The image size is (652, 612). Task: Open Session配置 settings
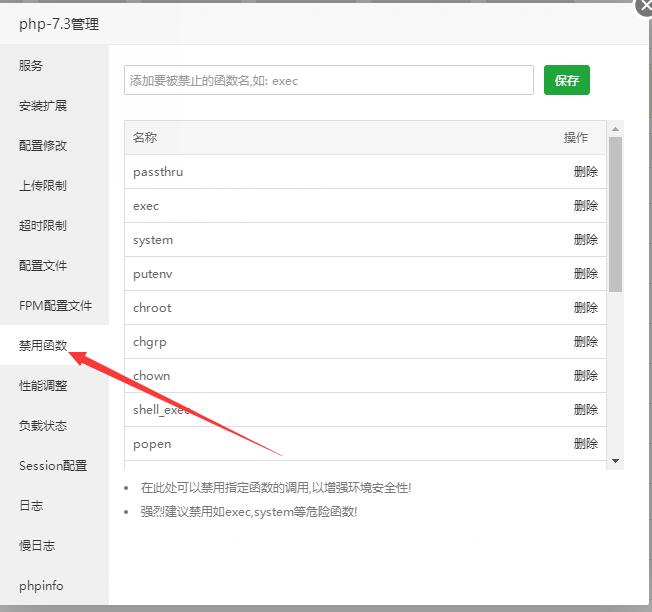pyautogui.click(x=53, y=466)
